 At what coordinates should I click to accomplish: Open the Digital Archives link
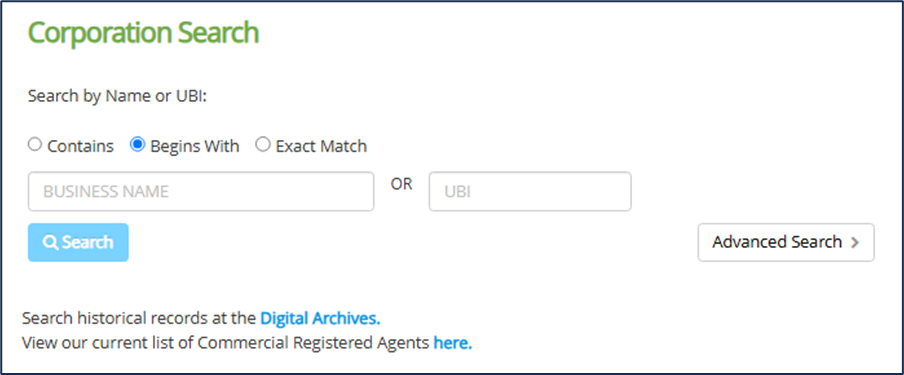320,318
